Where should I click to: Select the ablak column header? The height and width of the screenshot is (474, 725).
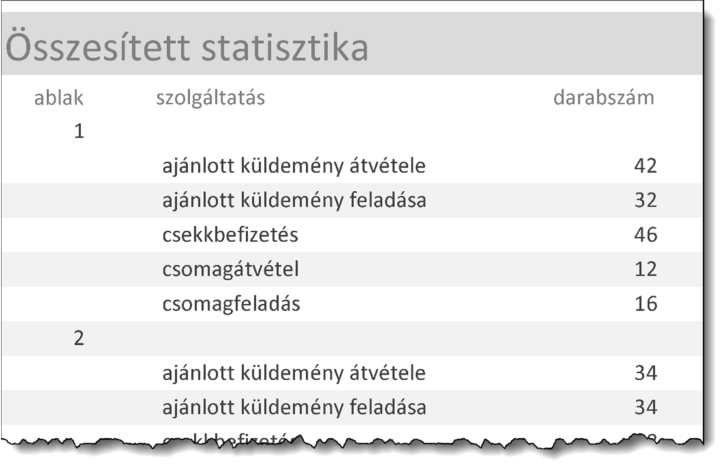pos(59,98)
